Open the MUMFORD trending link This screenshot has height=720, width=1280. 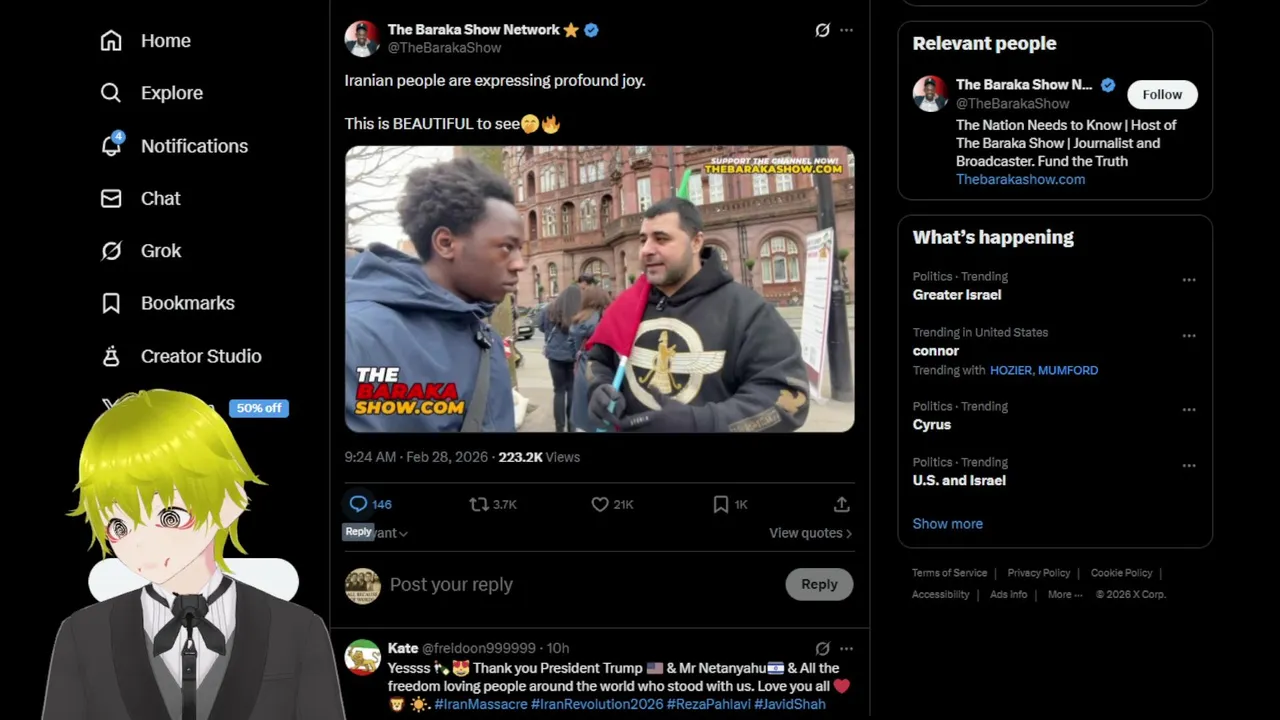[1068, 370]
